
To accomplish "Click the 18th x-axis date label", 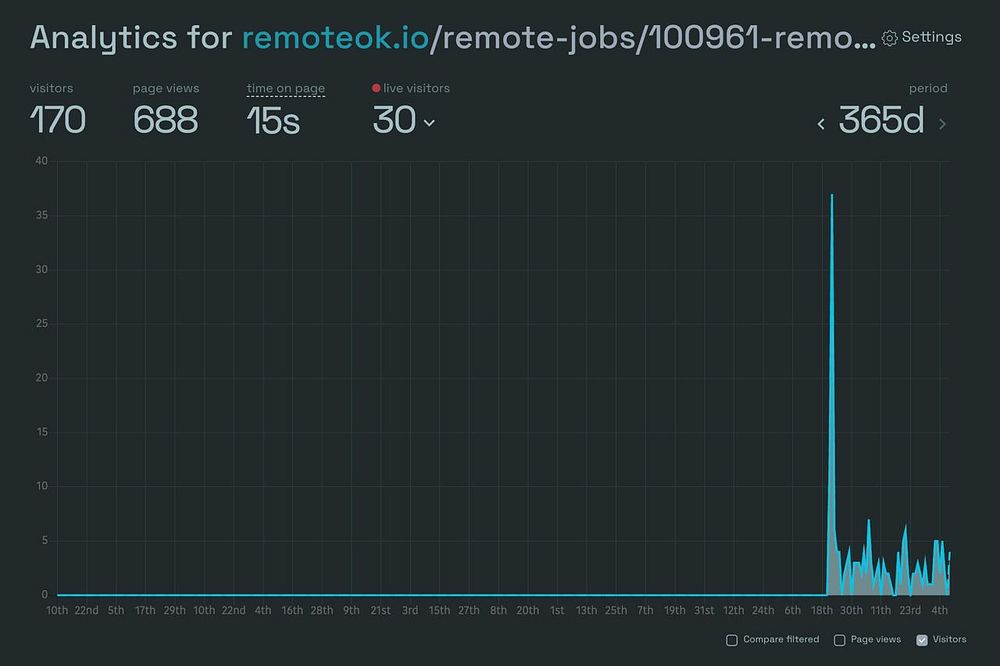I will [821, 610].
